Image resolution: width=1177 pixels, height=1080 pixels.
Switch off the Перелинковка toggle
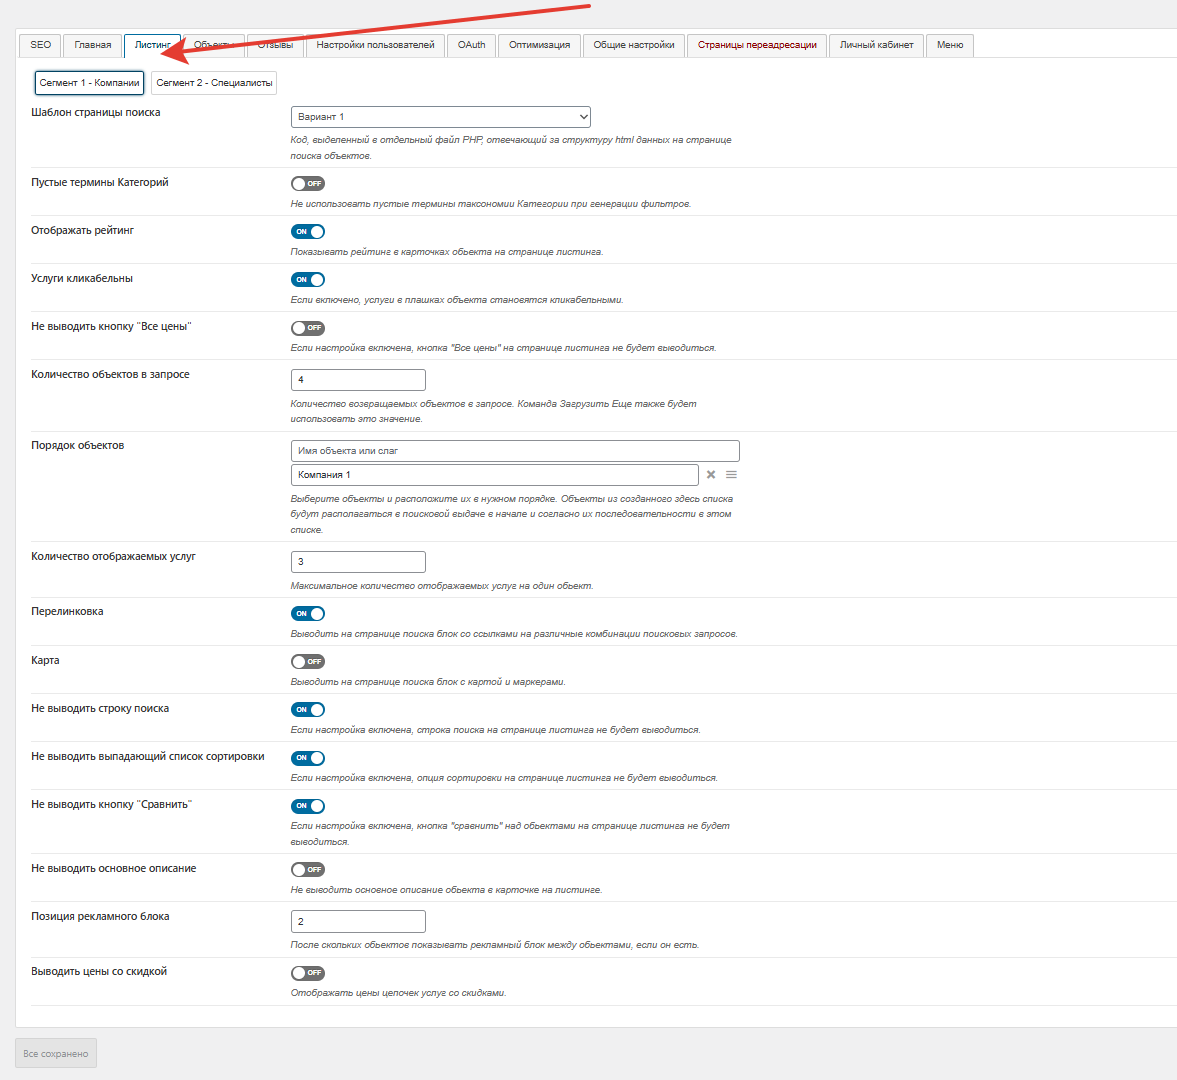tap(308, 614)
